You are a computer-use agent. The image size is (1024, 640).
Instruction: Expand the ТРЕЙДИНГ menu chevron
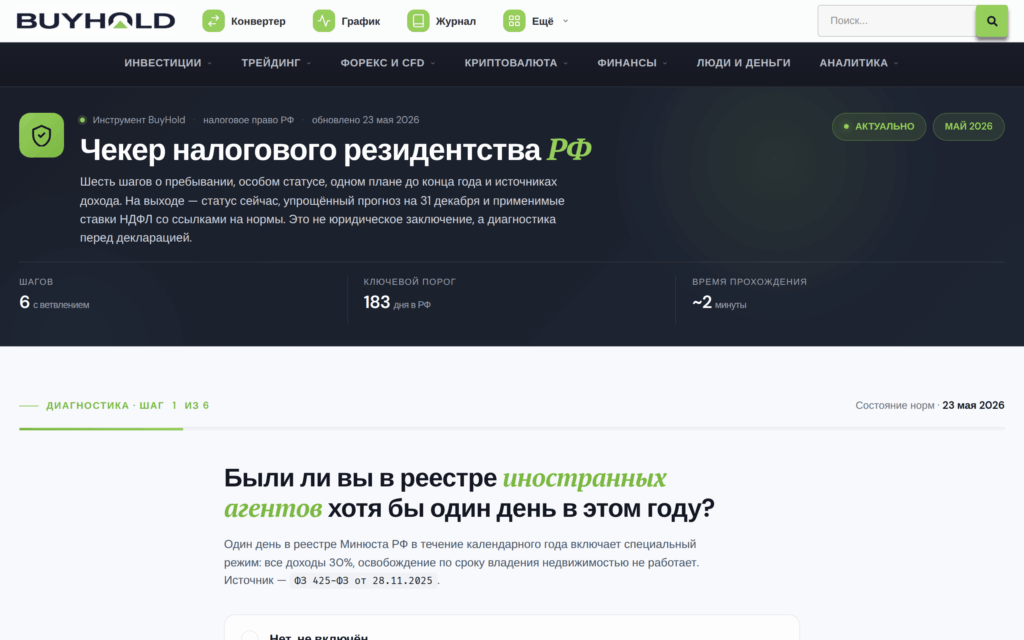tap(309, 63)
